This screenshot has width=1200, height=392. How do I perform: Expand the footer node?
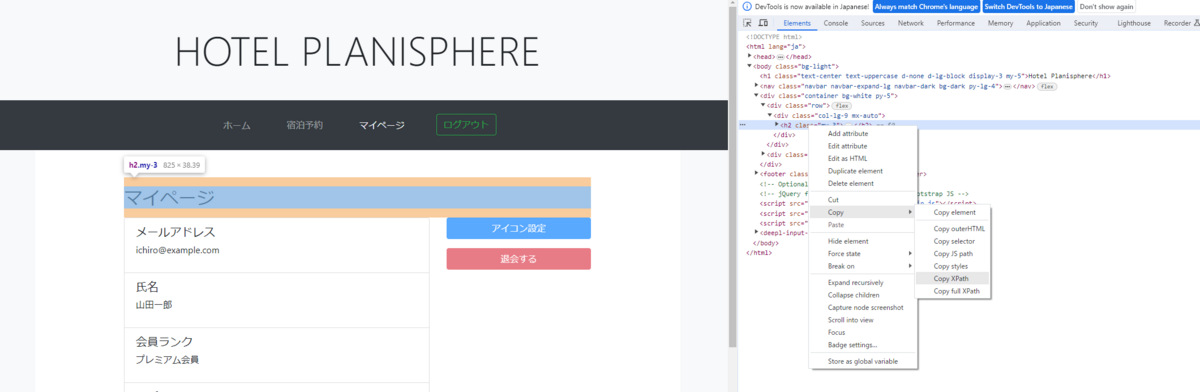(x=757, y=174)
